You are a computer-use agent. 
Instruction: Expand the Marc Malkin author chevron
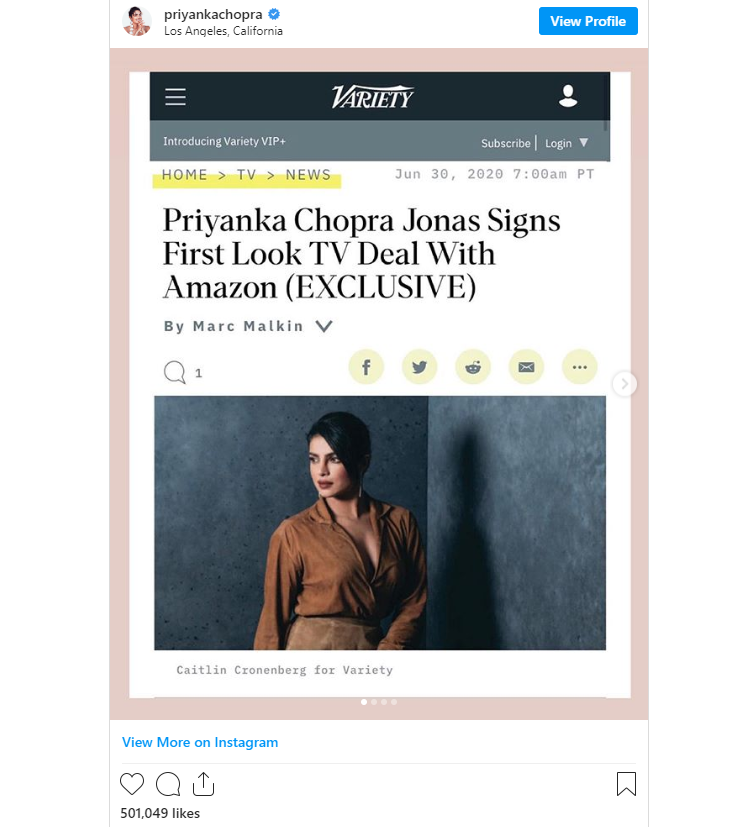tap(324, 326)
